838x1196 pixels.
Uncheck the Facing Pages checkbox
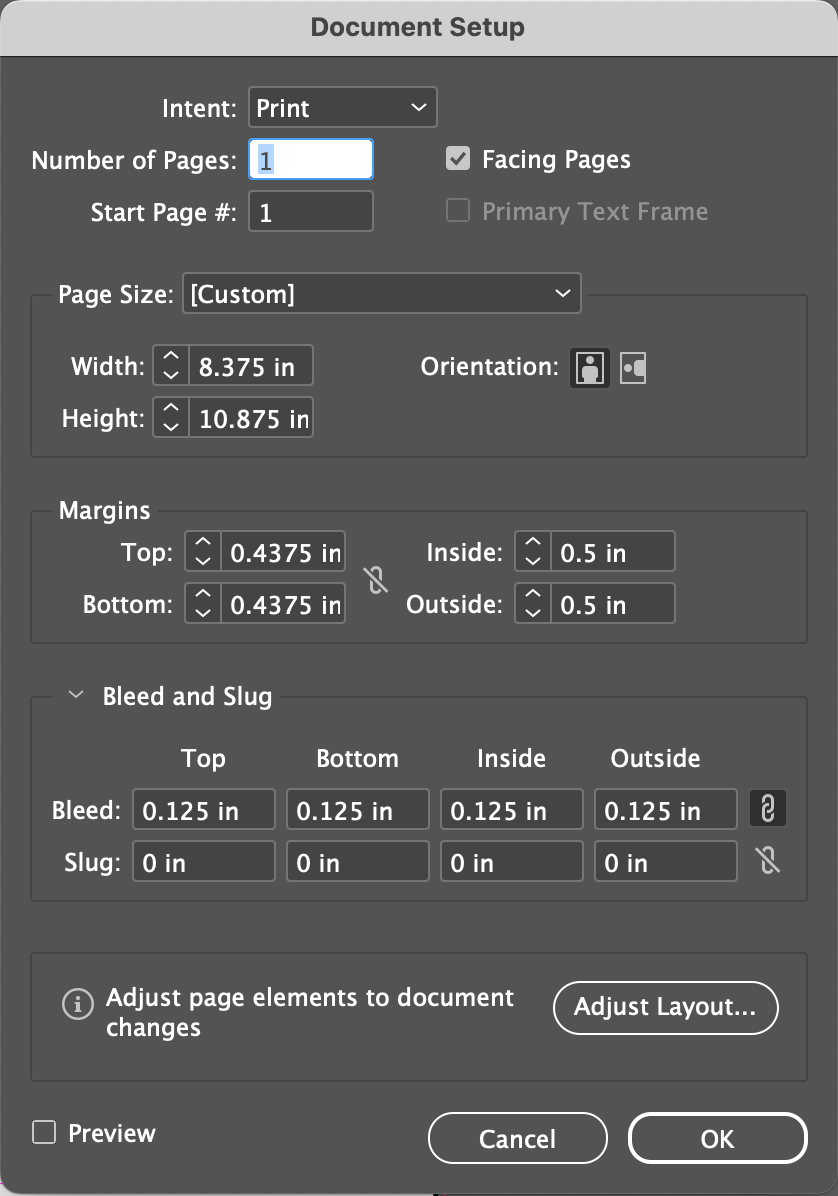tap(458, 159)
